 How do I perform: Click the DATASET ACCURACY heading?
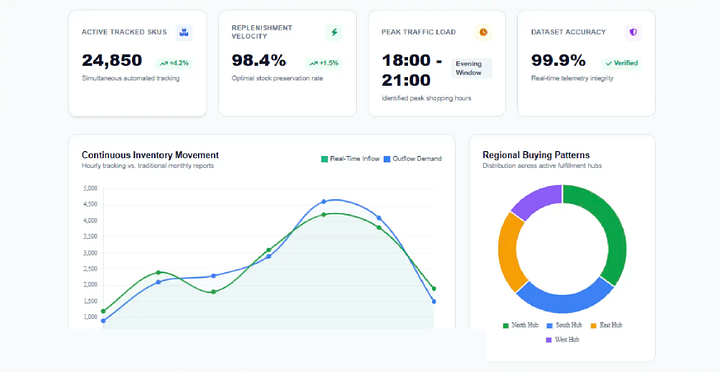tap(568, 32)
